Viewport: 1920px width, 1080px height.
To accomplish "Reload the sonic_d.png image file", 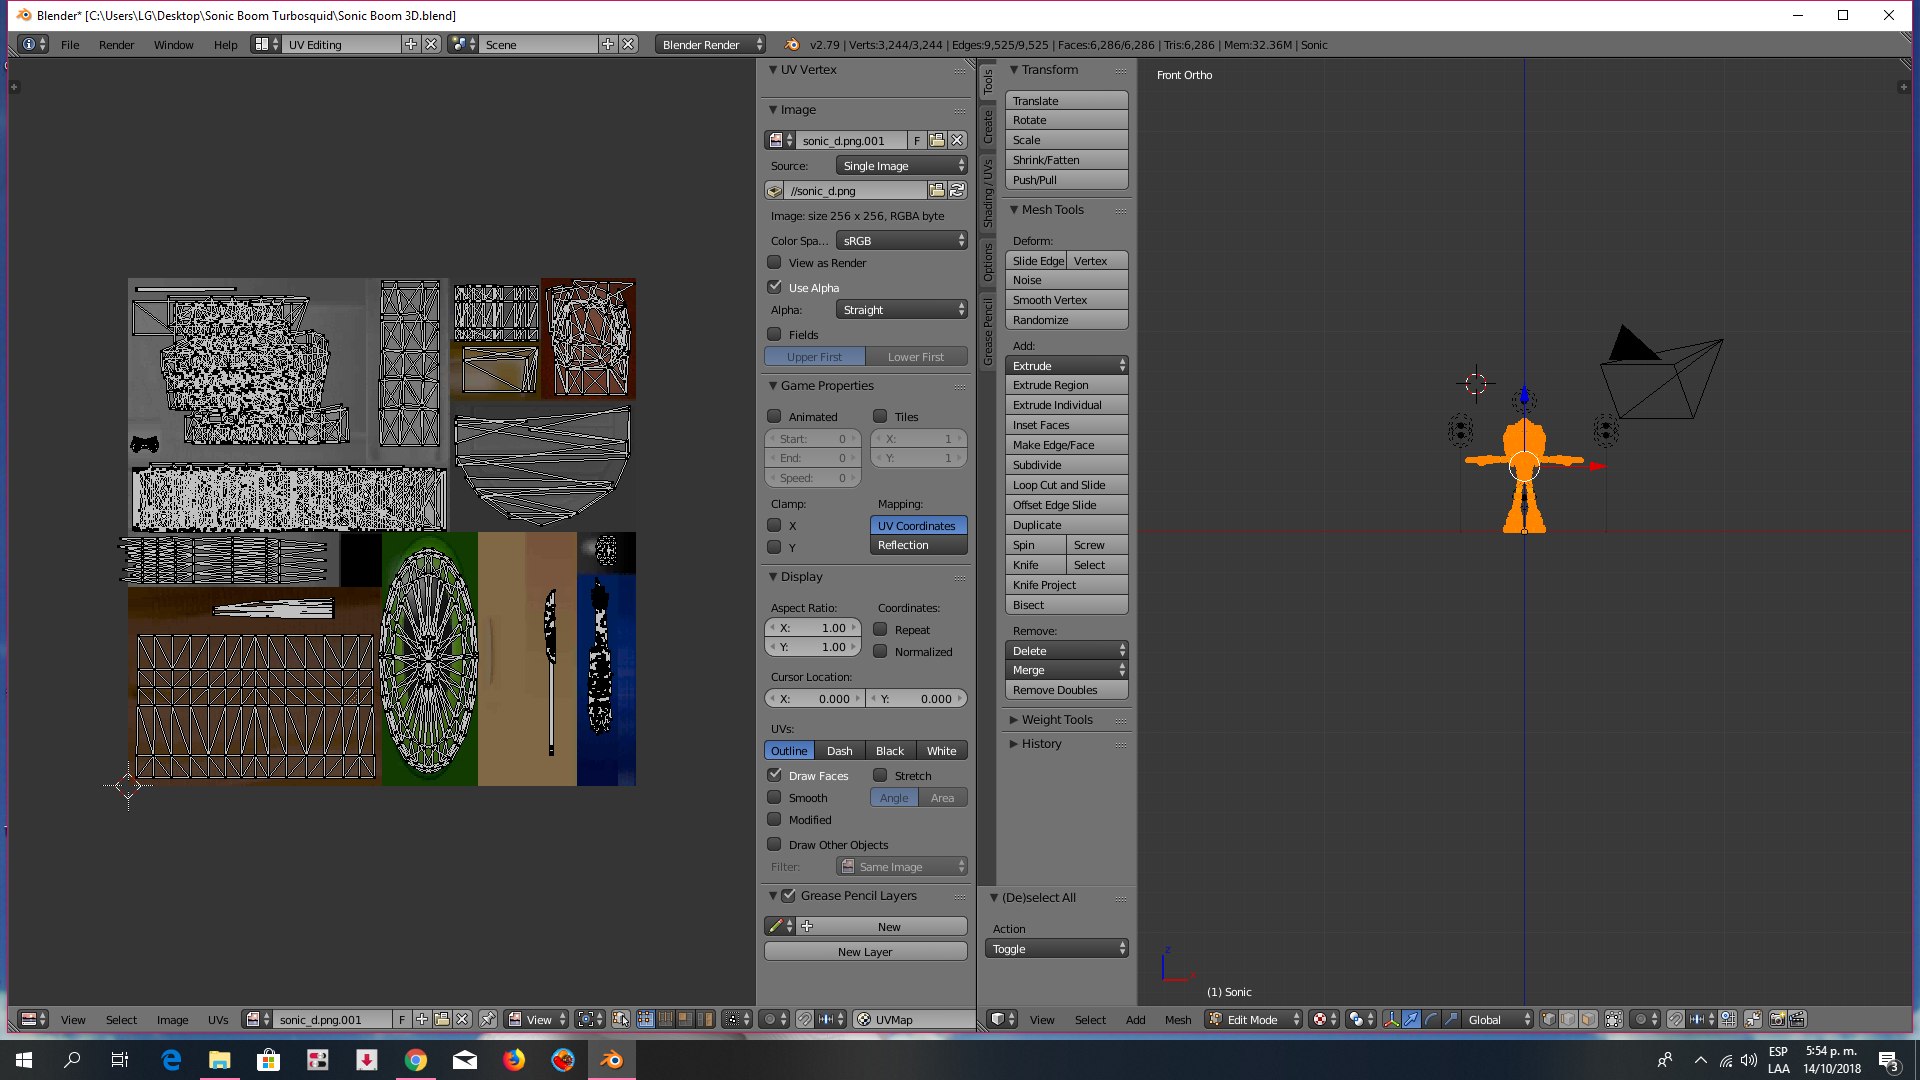I will pyautogui.click(x=957, y=190).
